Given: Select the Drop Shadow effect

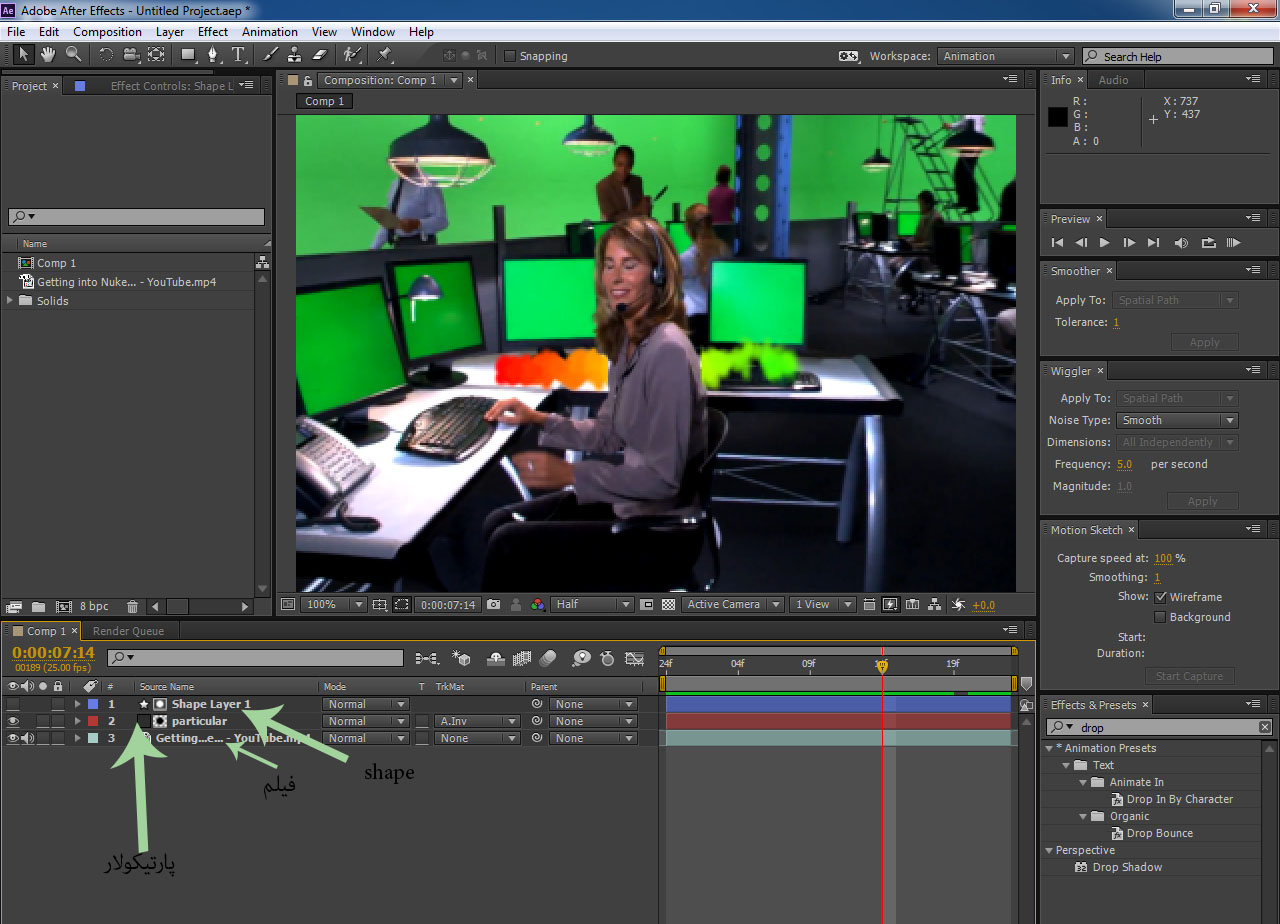Looking at the screenshot, I should [1127, 867].
